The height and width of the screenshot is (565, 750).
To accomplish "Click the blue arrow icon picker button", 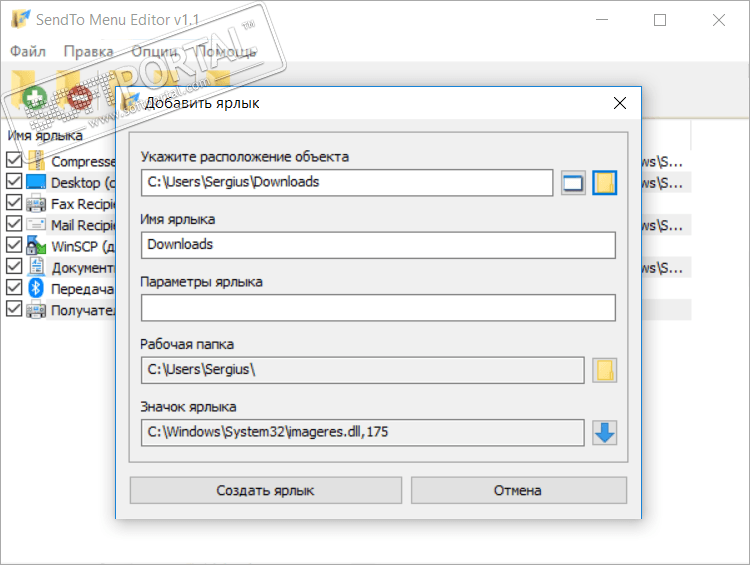I will click(x=605, y=433).
